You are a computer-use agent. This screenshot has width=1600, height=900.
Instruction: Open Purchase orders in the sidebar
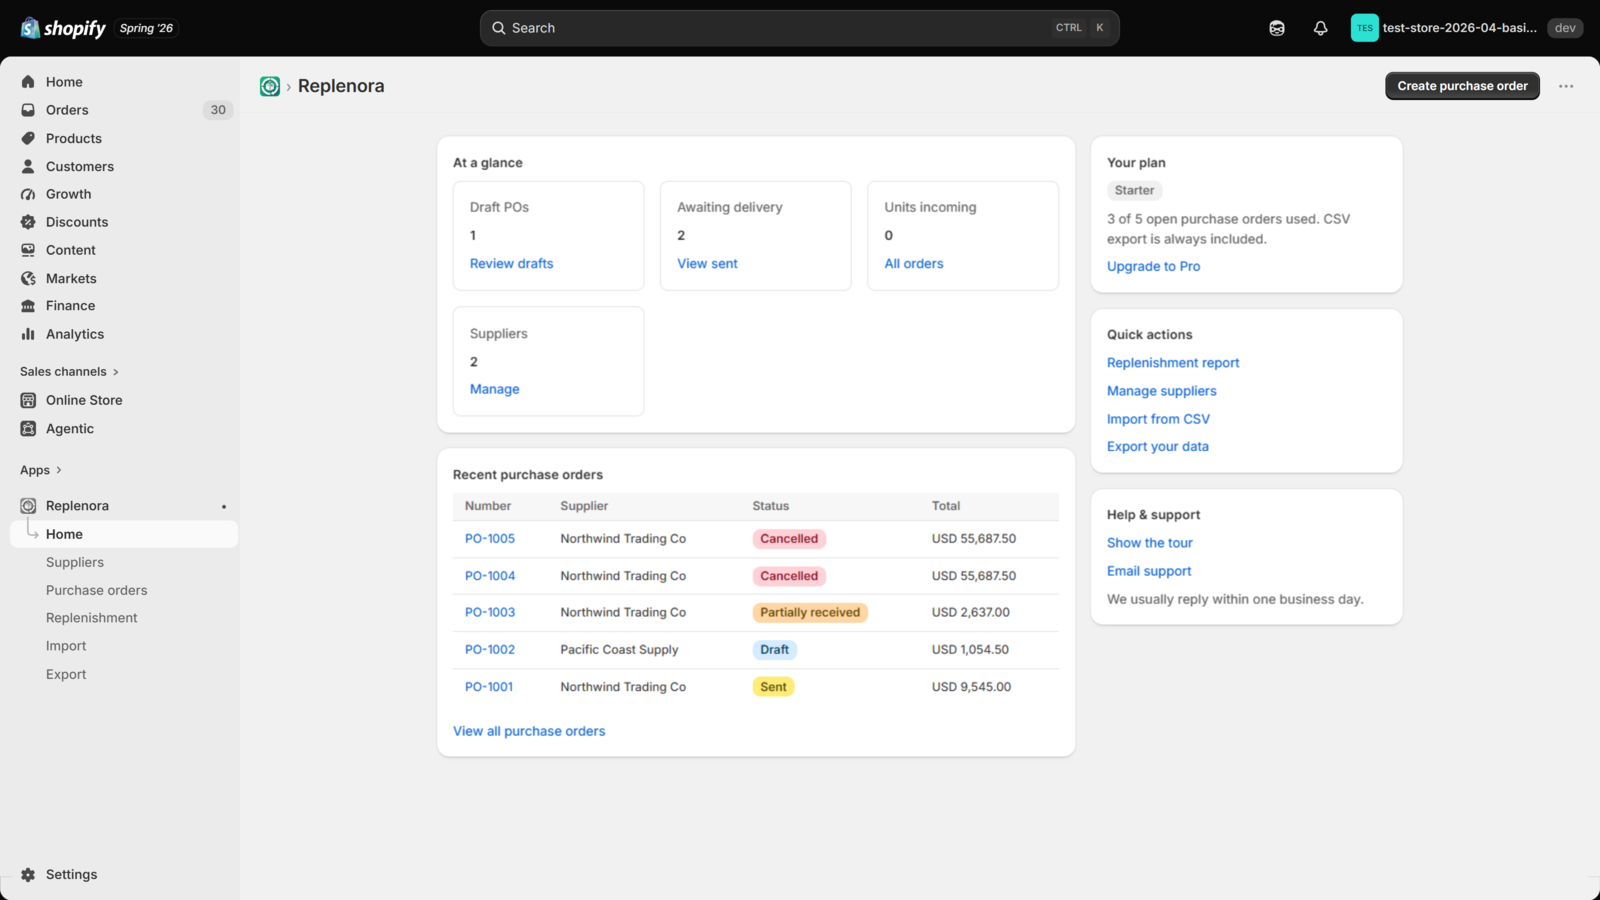(x=96, y=590)
